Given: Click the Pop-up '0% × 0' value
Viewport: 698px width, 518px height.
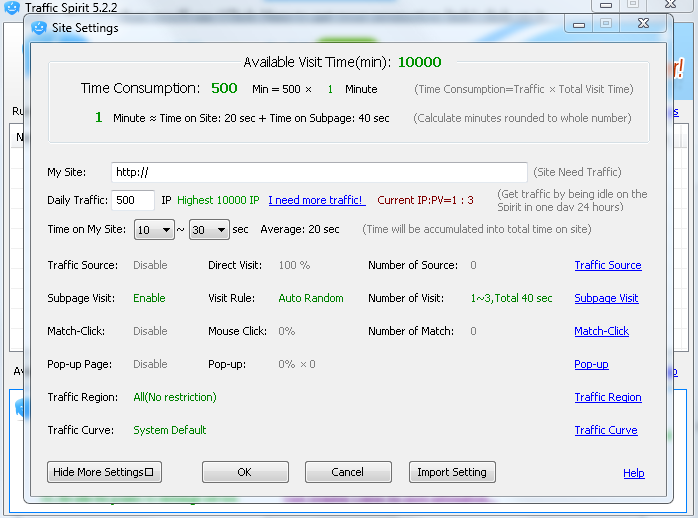Looking at the screenshot, I should click(x=297, y=364).
